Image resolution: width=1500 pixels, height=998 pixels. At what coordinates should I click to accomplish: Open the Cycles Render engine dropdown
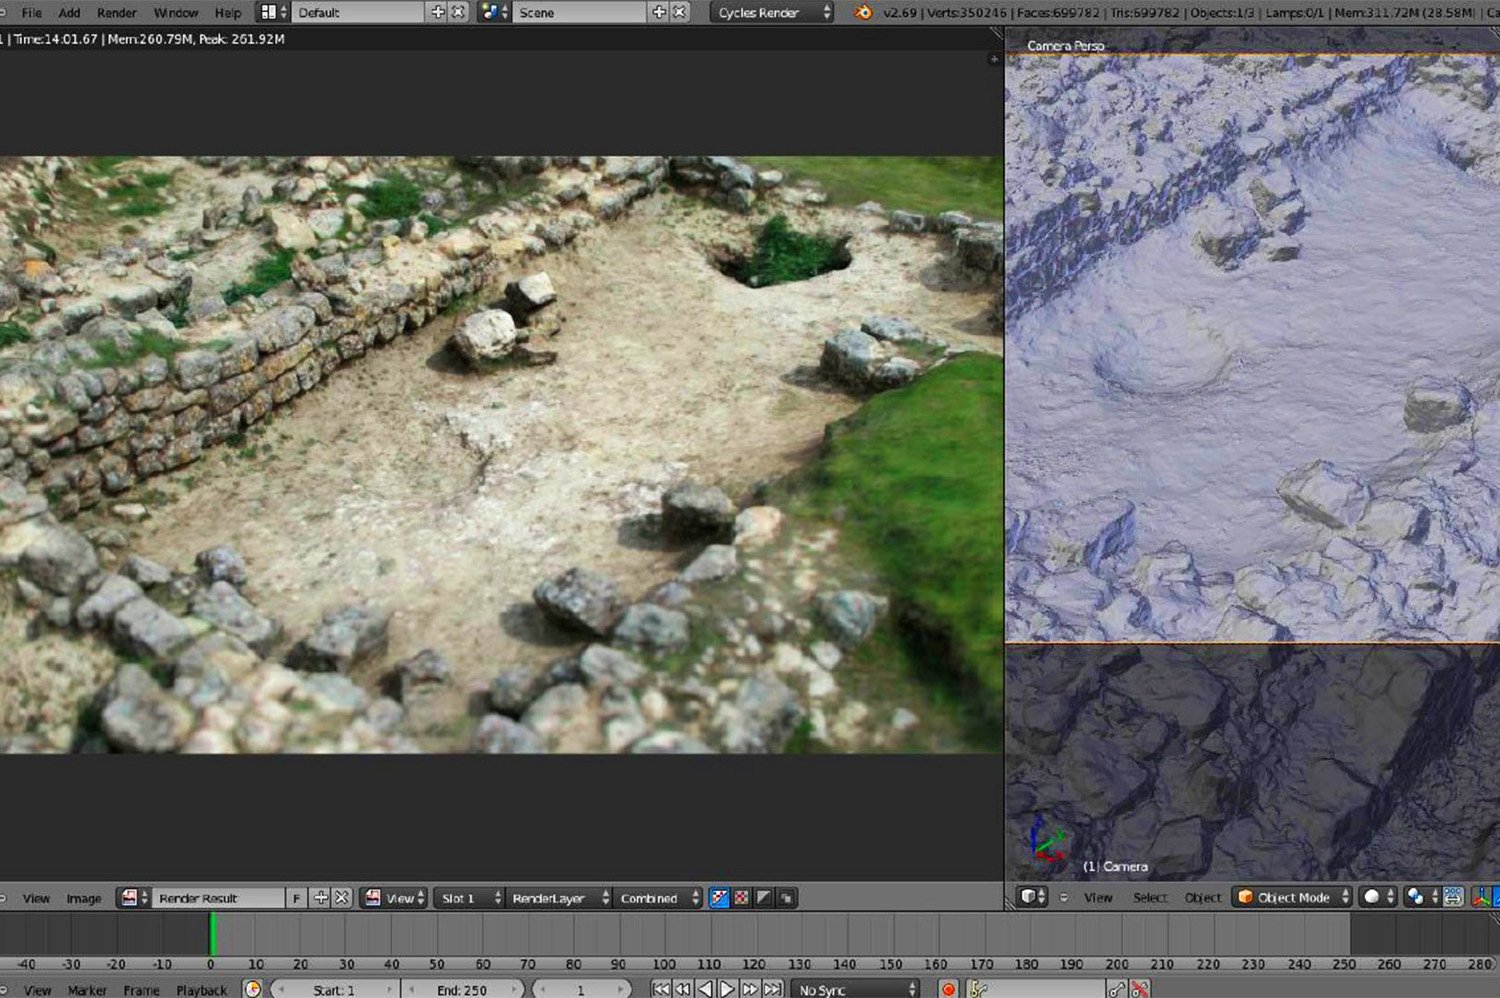point(771,13)
